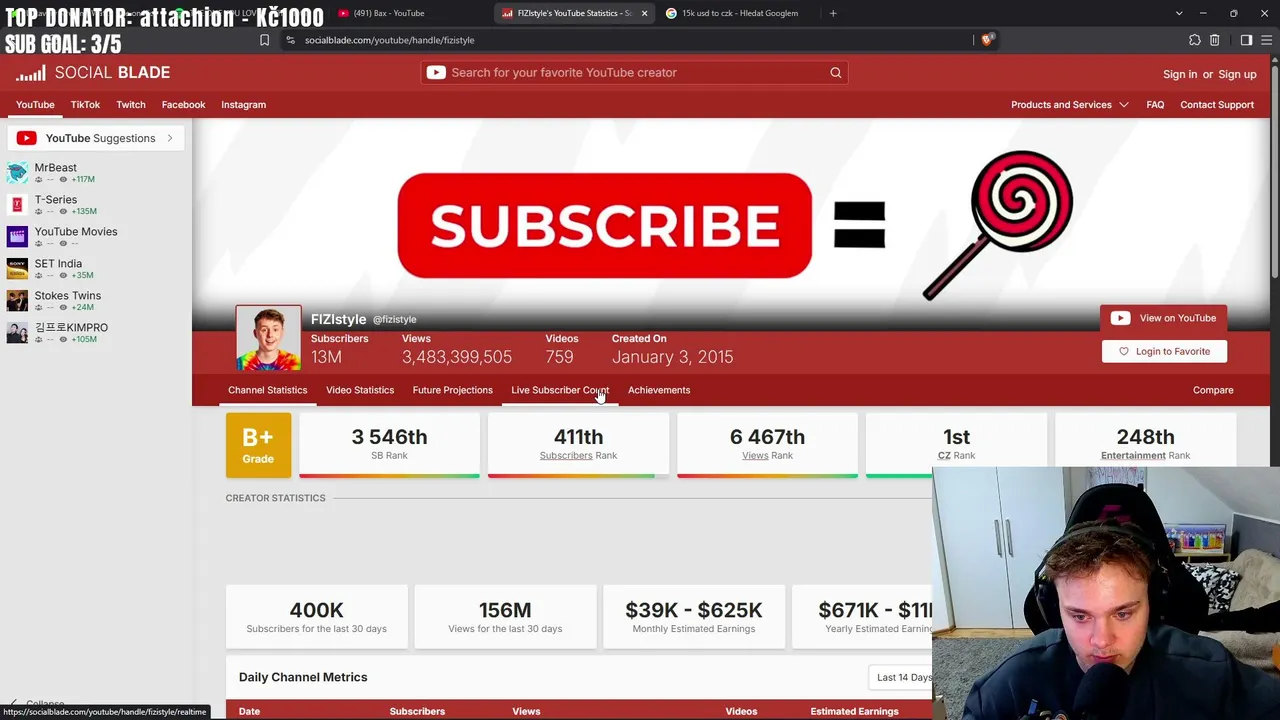Bookmark this page with bookmark icon

coord(264,40)
